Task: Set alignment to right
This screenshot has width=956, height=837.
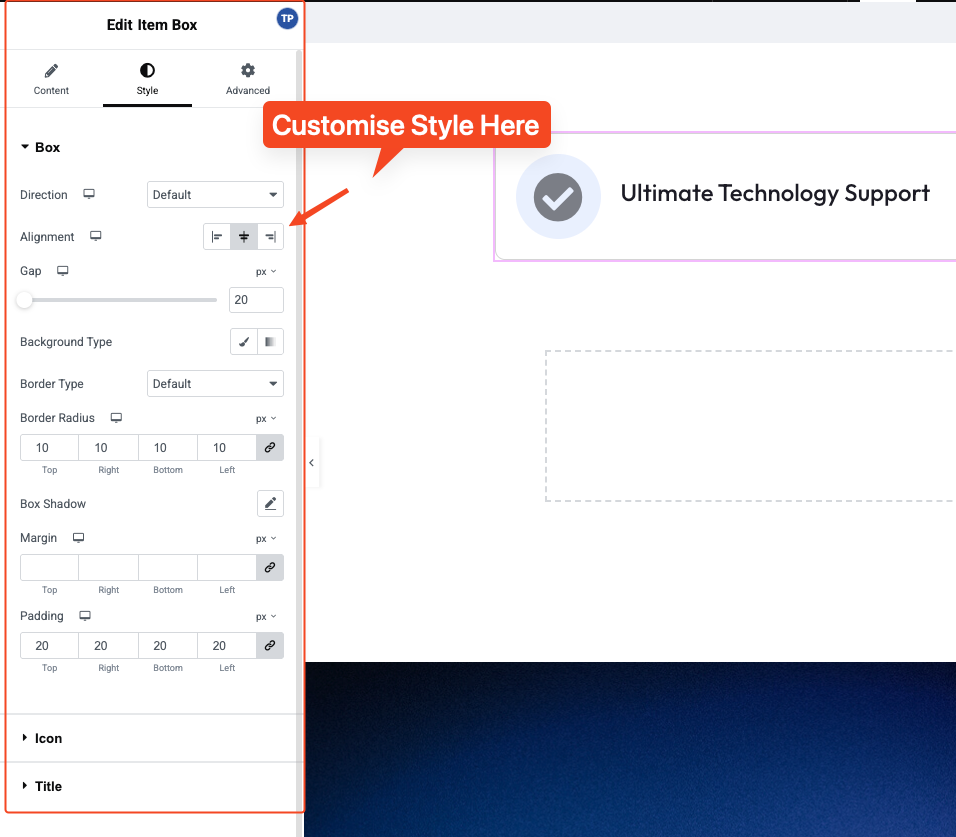Action: [270, 237]
